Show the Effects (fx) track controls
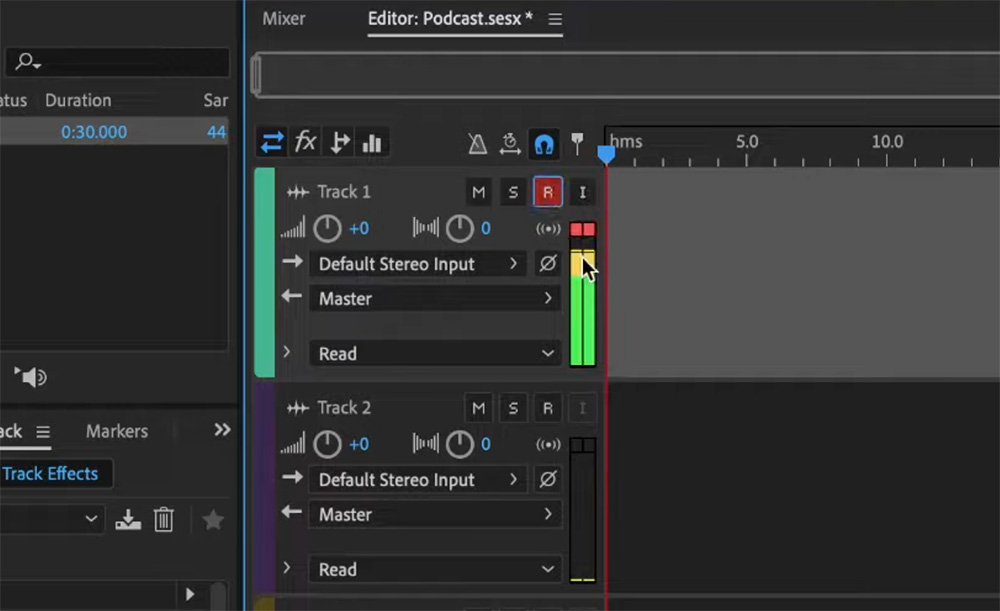This screenshot has width=1000, height=611. (x=305, y=142)
